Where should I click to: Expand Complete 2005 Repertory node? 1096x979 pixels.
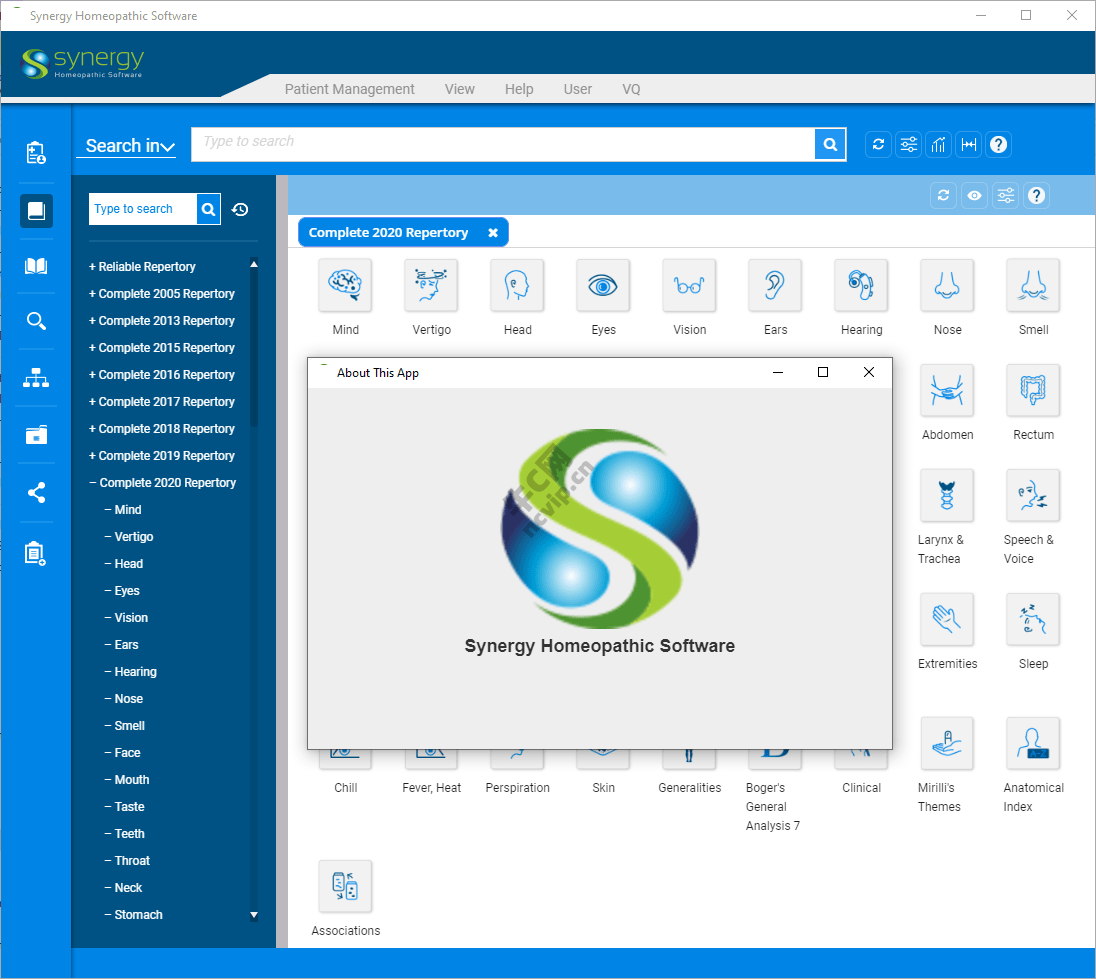tap(161, 294)
